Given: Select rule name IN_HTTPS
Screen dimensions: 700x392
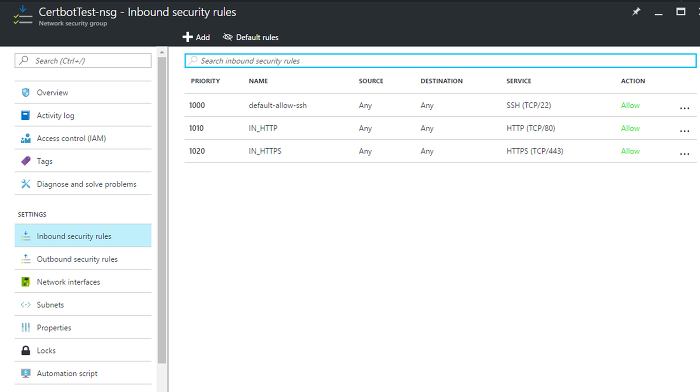Looking at the screenshot, I should [265, 151].
